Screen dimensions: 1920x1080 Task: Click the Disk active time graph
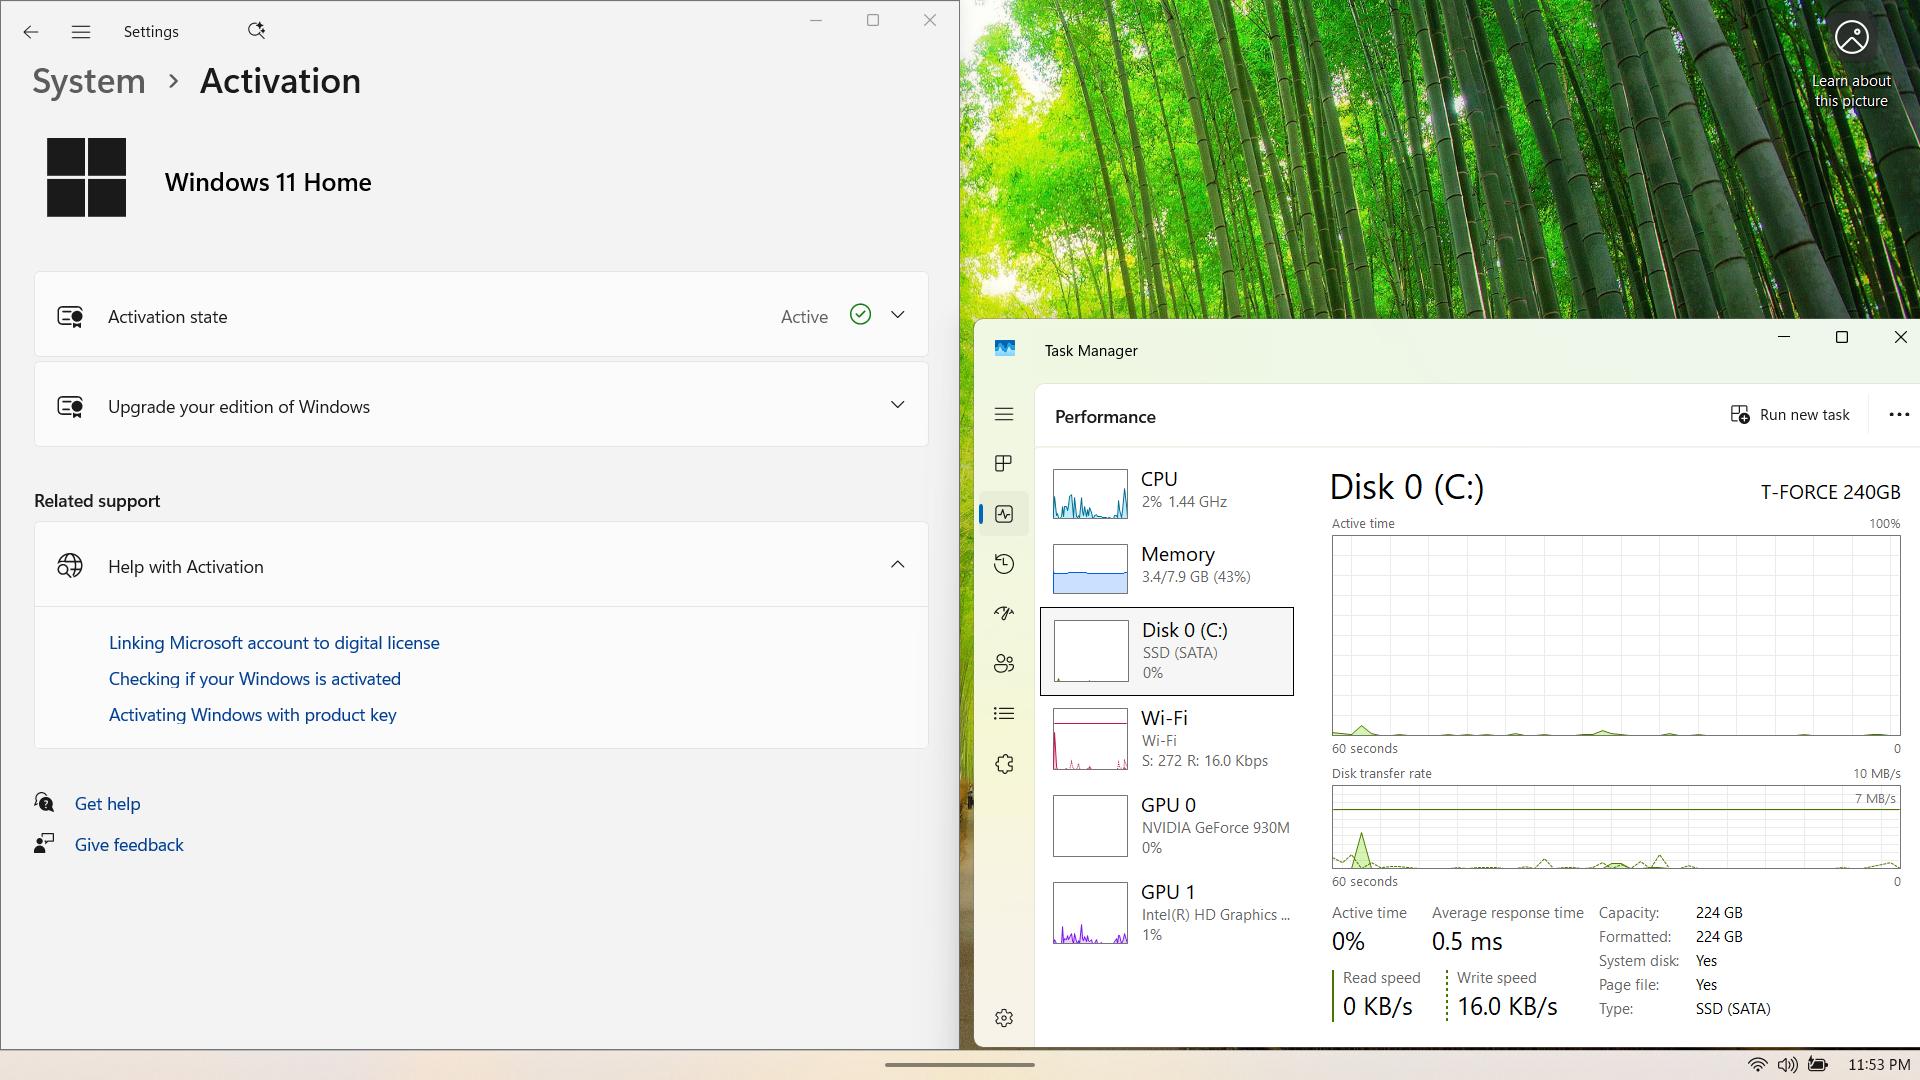1616,636
